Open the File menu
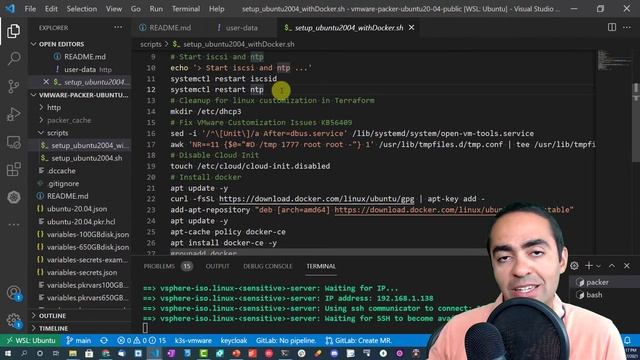 pos(30,9)
